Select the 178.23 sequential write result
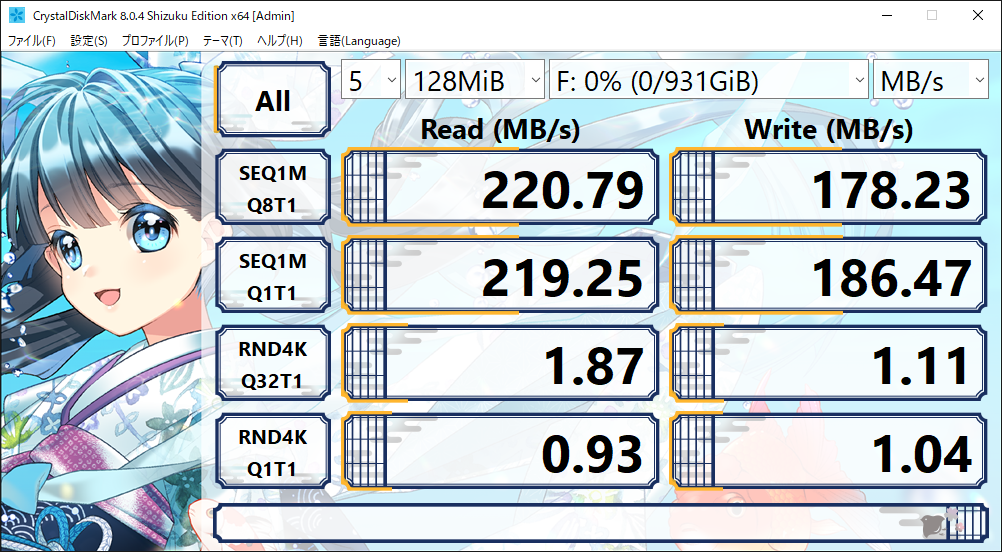 (829, 188)
